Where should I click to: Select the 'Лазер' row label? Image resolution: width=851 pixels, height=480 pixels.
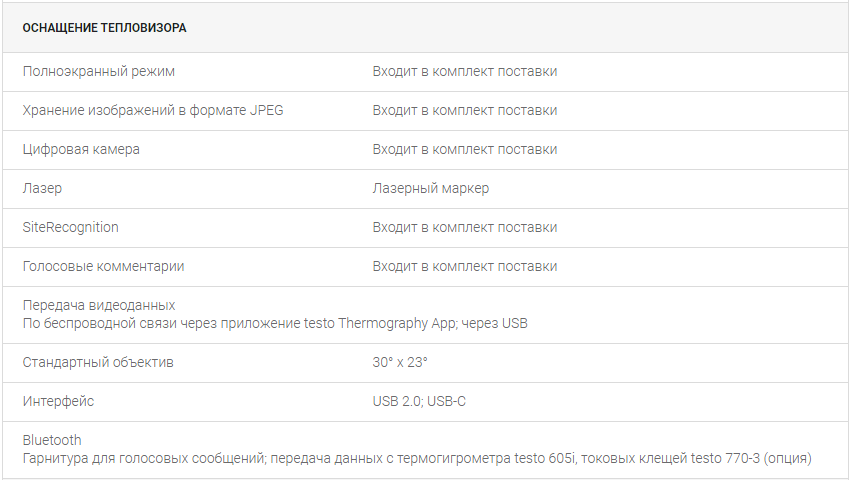click(x=42, y=188)
